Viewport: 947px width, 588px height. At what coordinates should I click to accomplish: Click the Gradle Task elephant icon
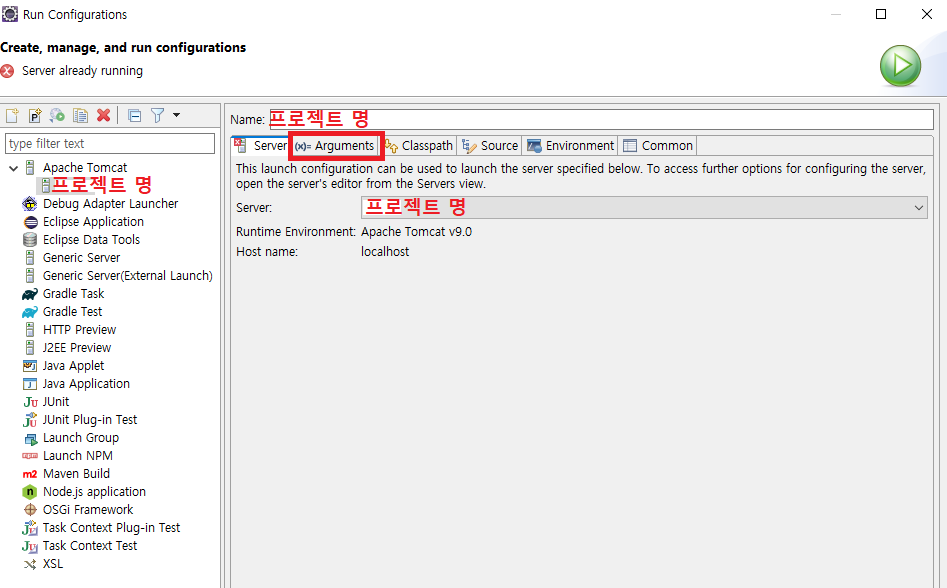coord(30,294)
